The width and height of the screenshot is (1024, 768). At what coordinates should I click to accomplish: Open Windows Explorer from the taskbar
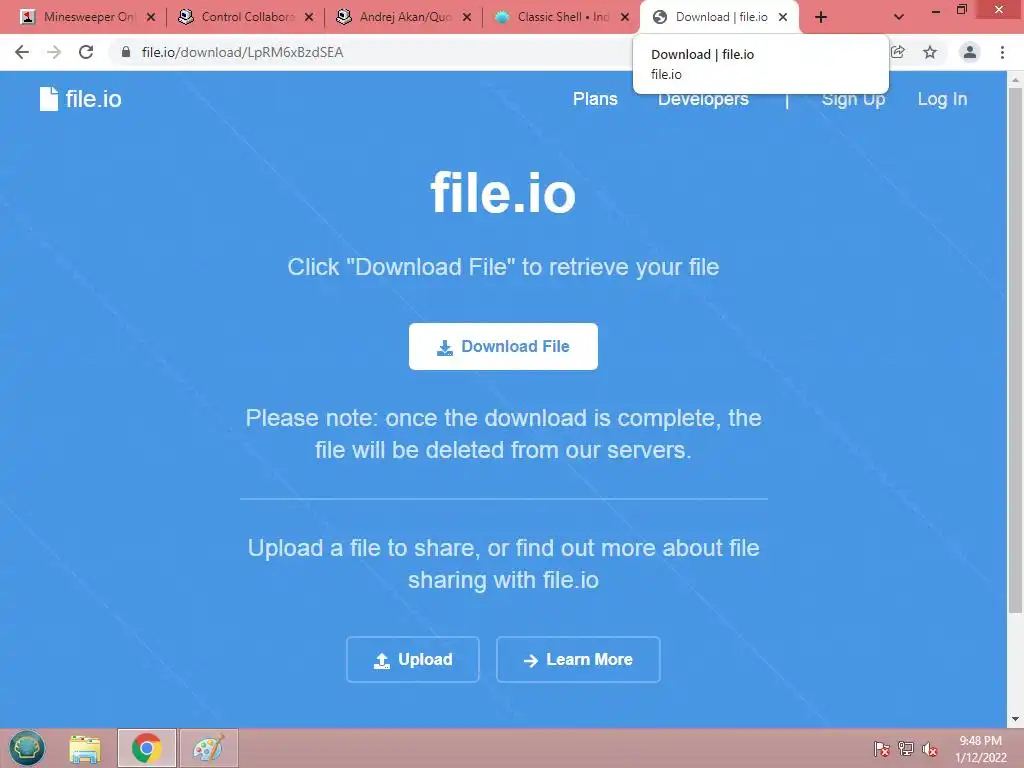click(x=85, y=748)
